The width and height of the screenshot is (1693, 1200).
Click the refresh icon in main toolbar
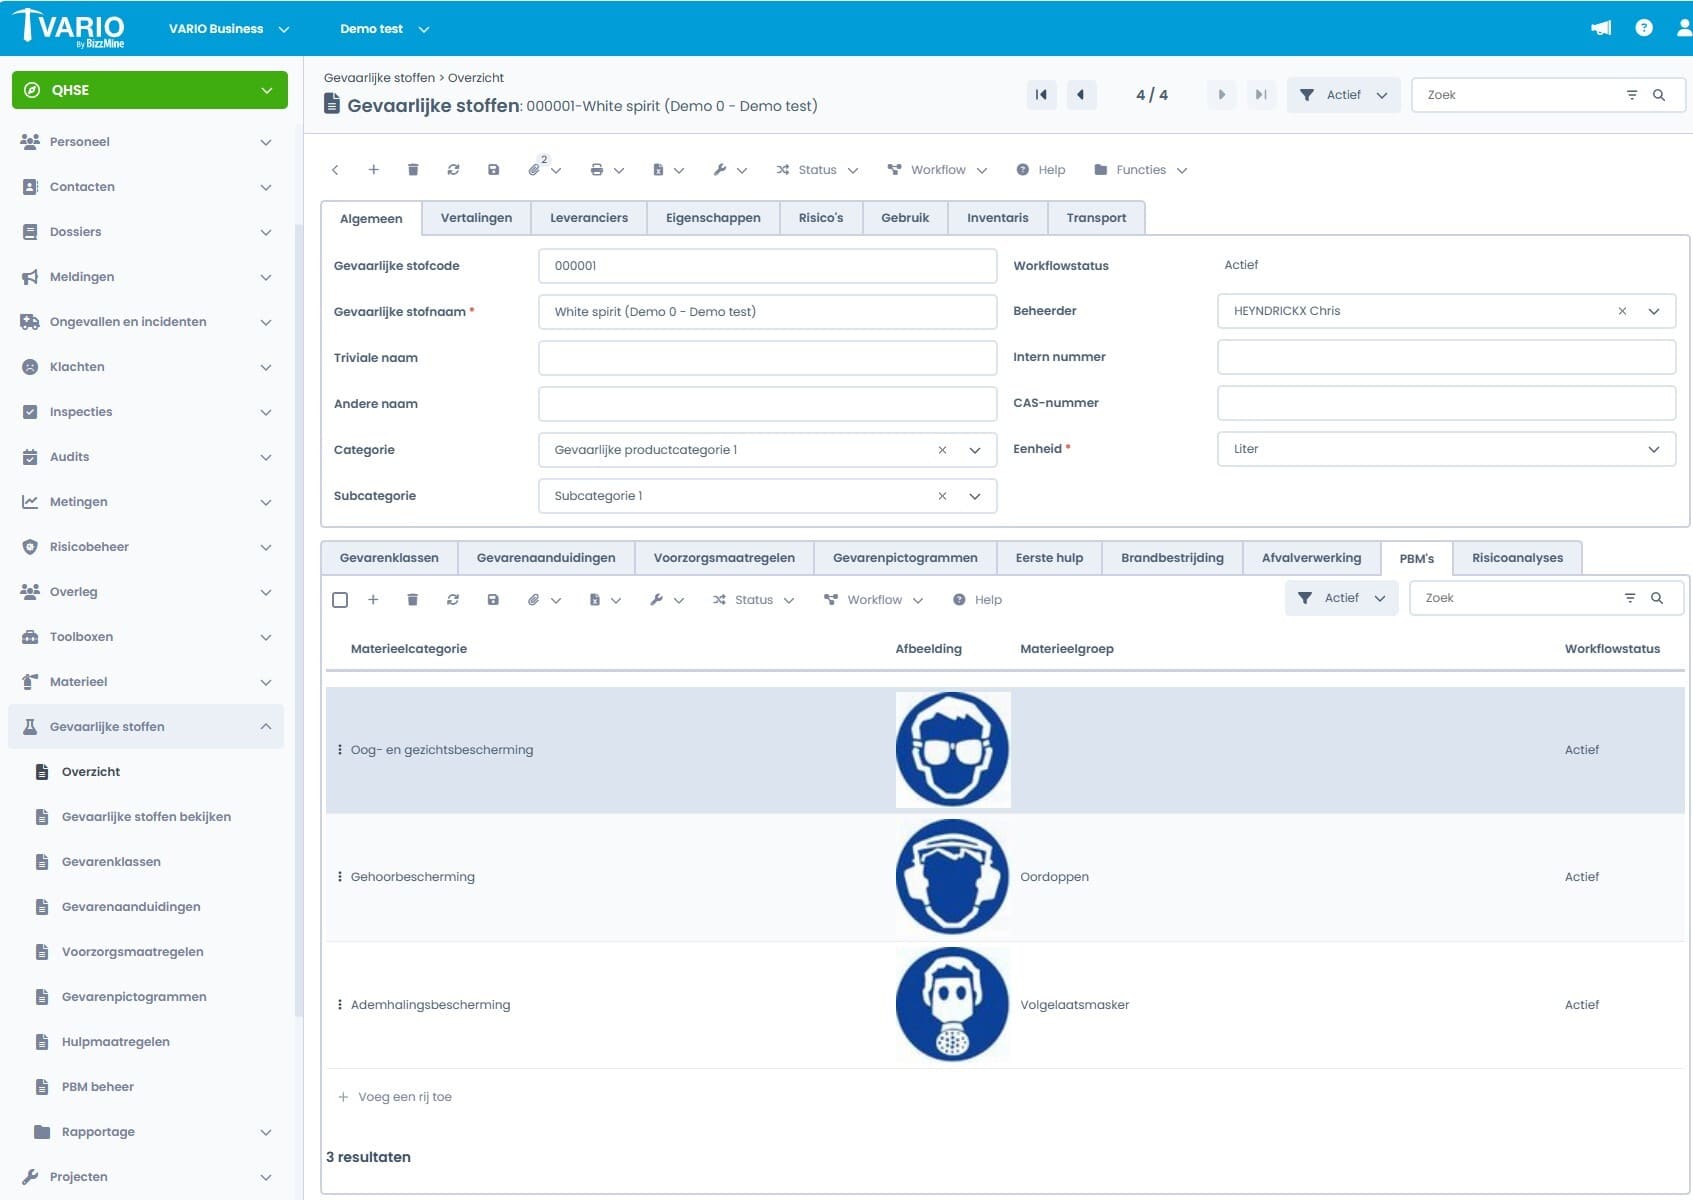click(x=453, y=170)
